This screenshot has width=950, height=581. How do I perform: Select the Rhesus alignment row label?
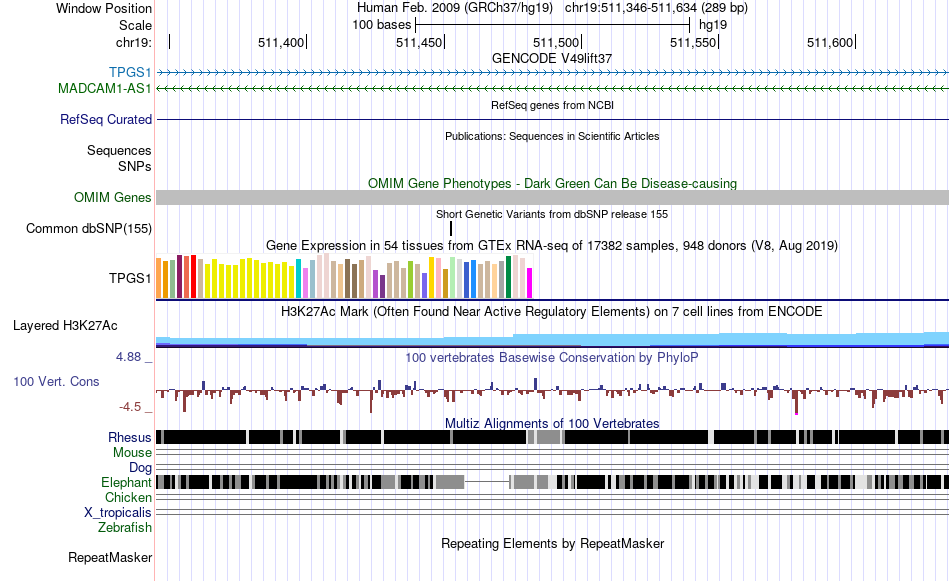point(130,437)
